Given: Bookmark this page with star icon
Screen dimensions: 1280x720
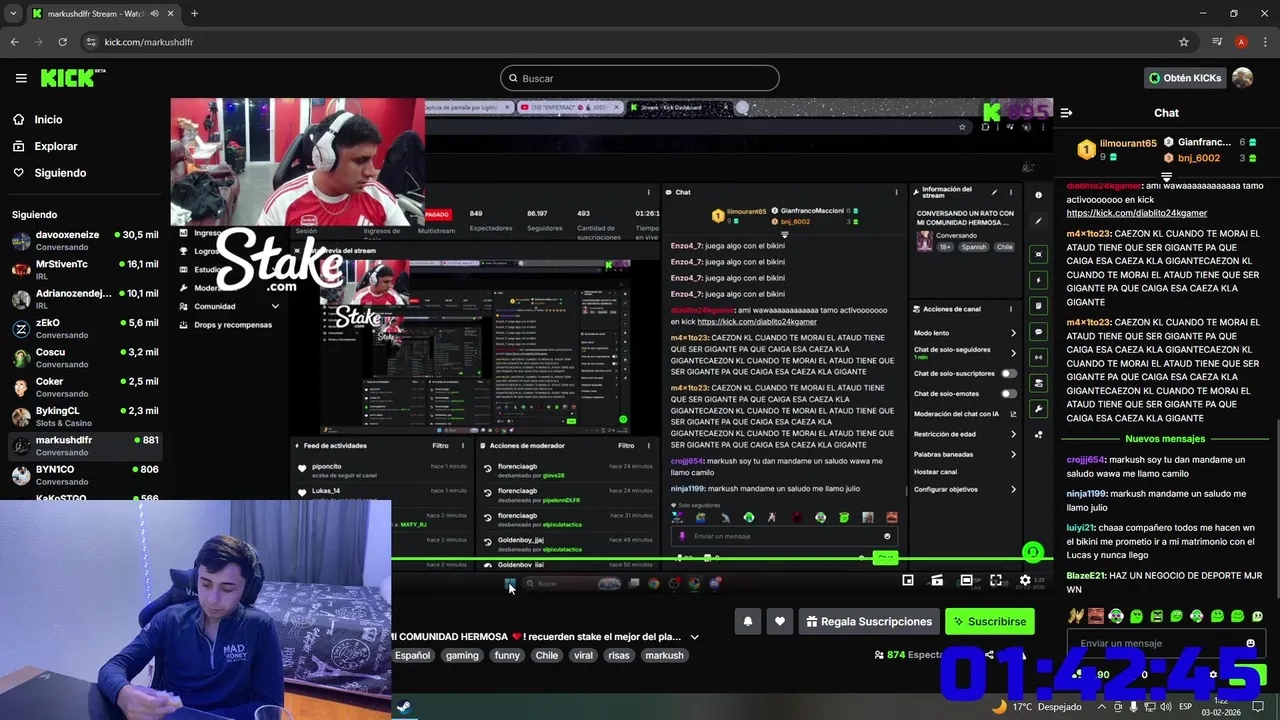Looking at the screenshot, I should 1184,42.
